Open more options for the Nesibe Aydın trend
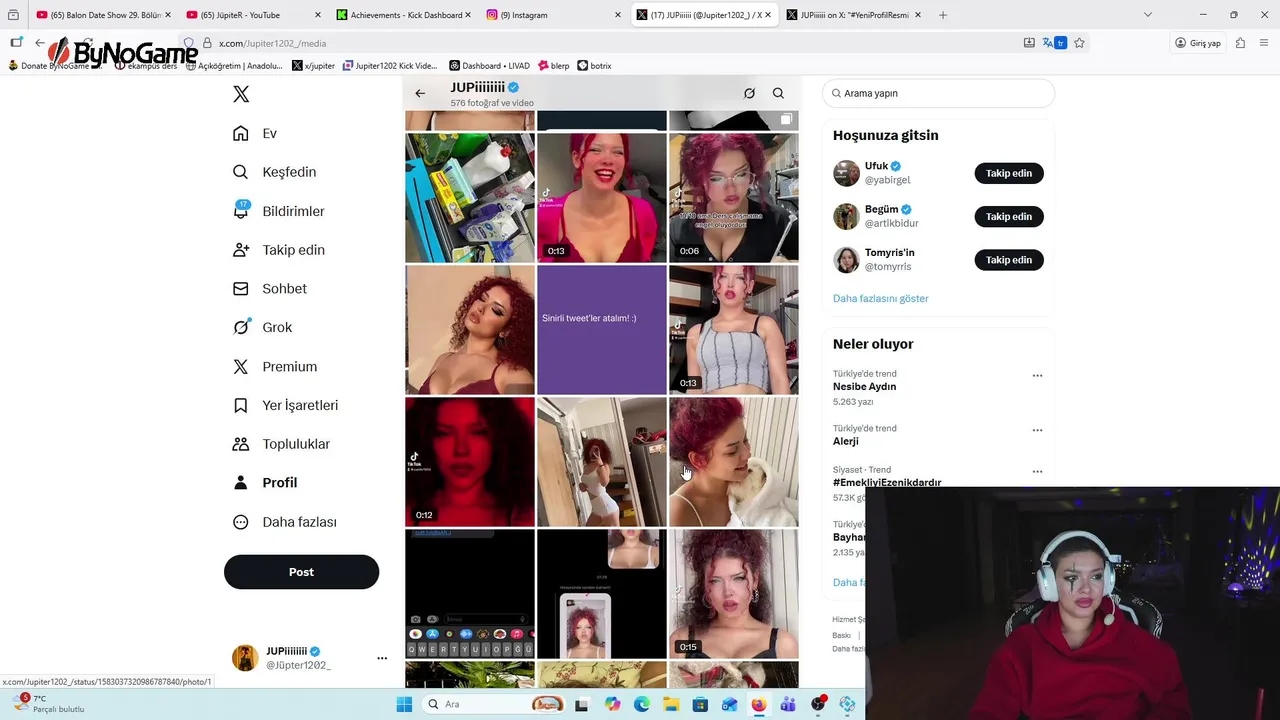 (x=1037, y=376)
